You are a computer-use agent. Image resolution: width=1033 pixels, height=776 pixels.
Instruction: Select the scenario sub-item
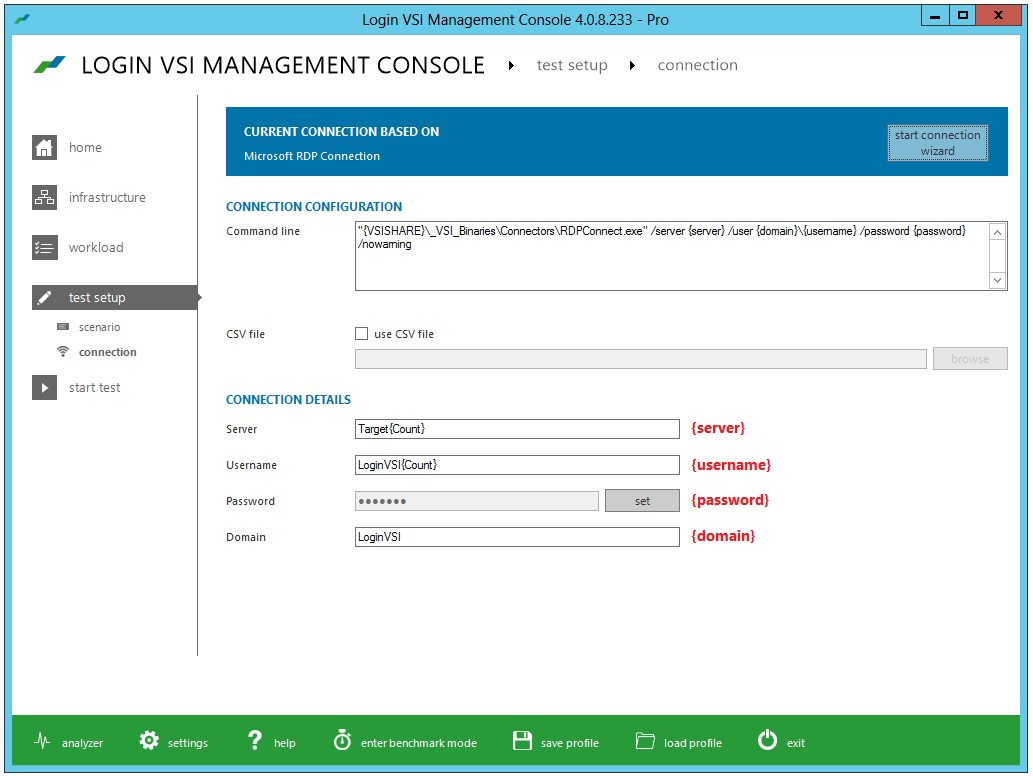[99, 327]
